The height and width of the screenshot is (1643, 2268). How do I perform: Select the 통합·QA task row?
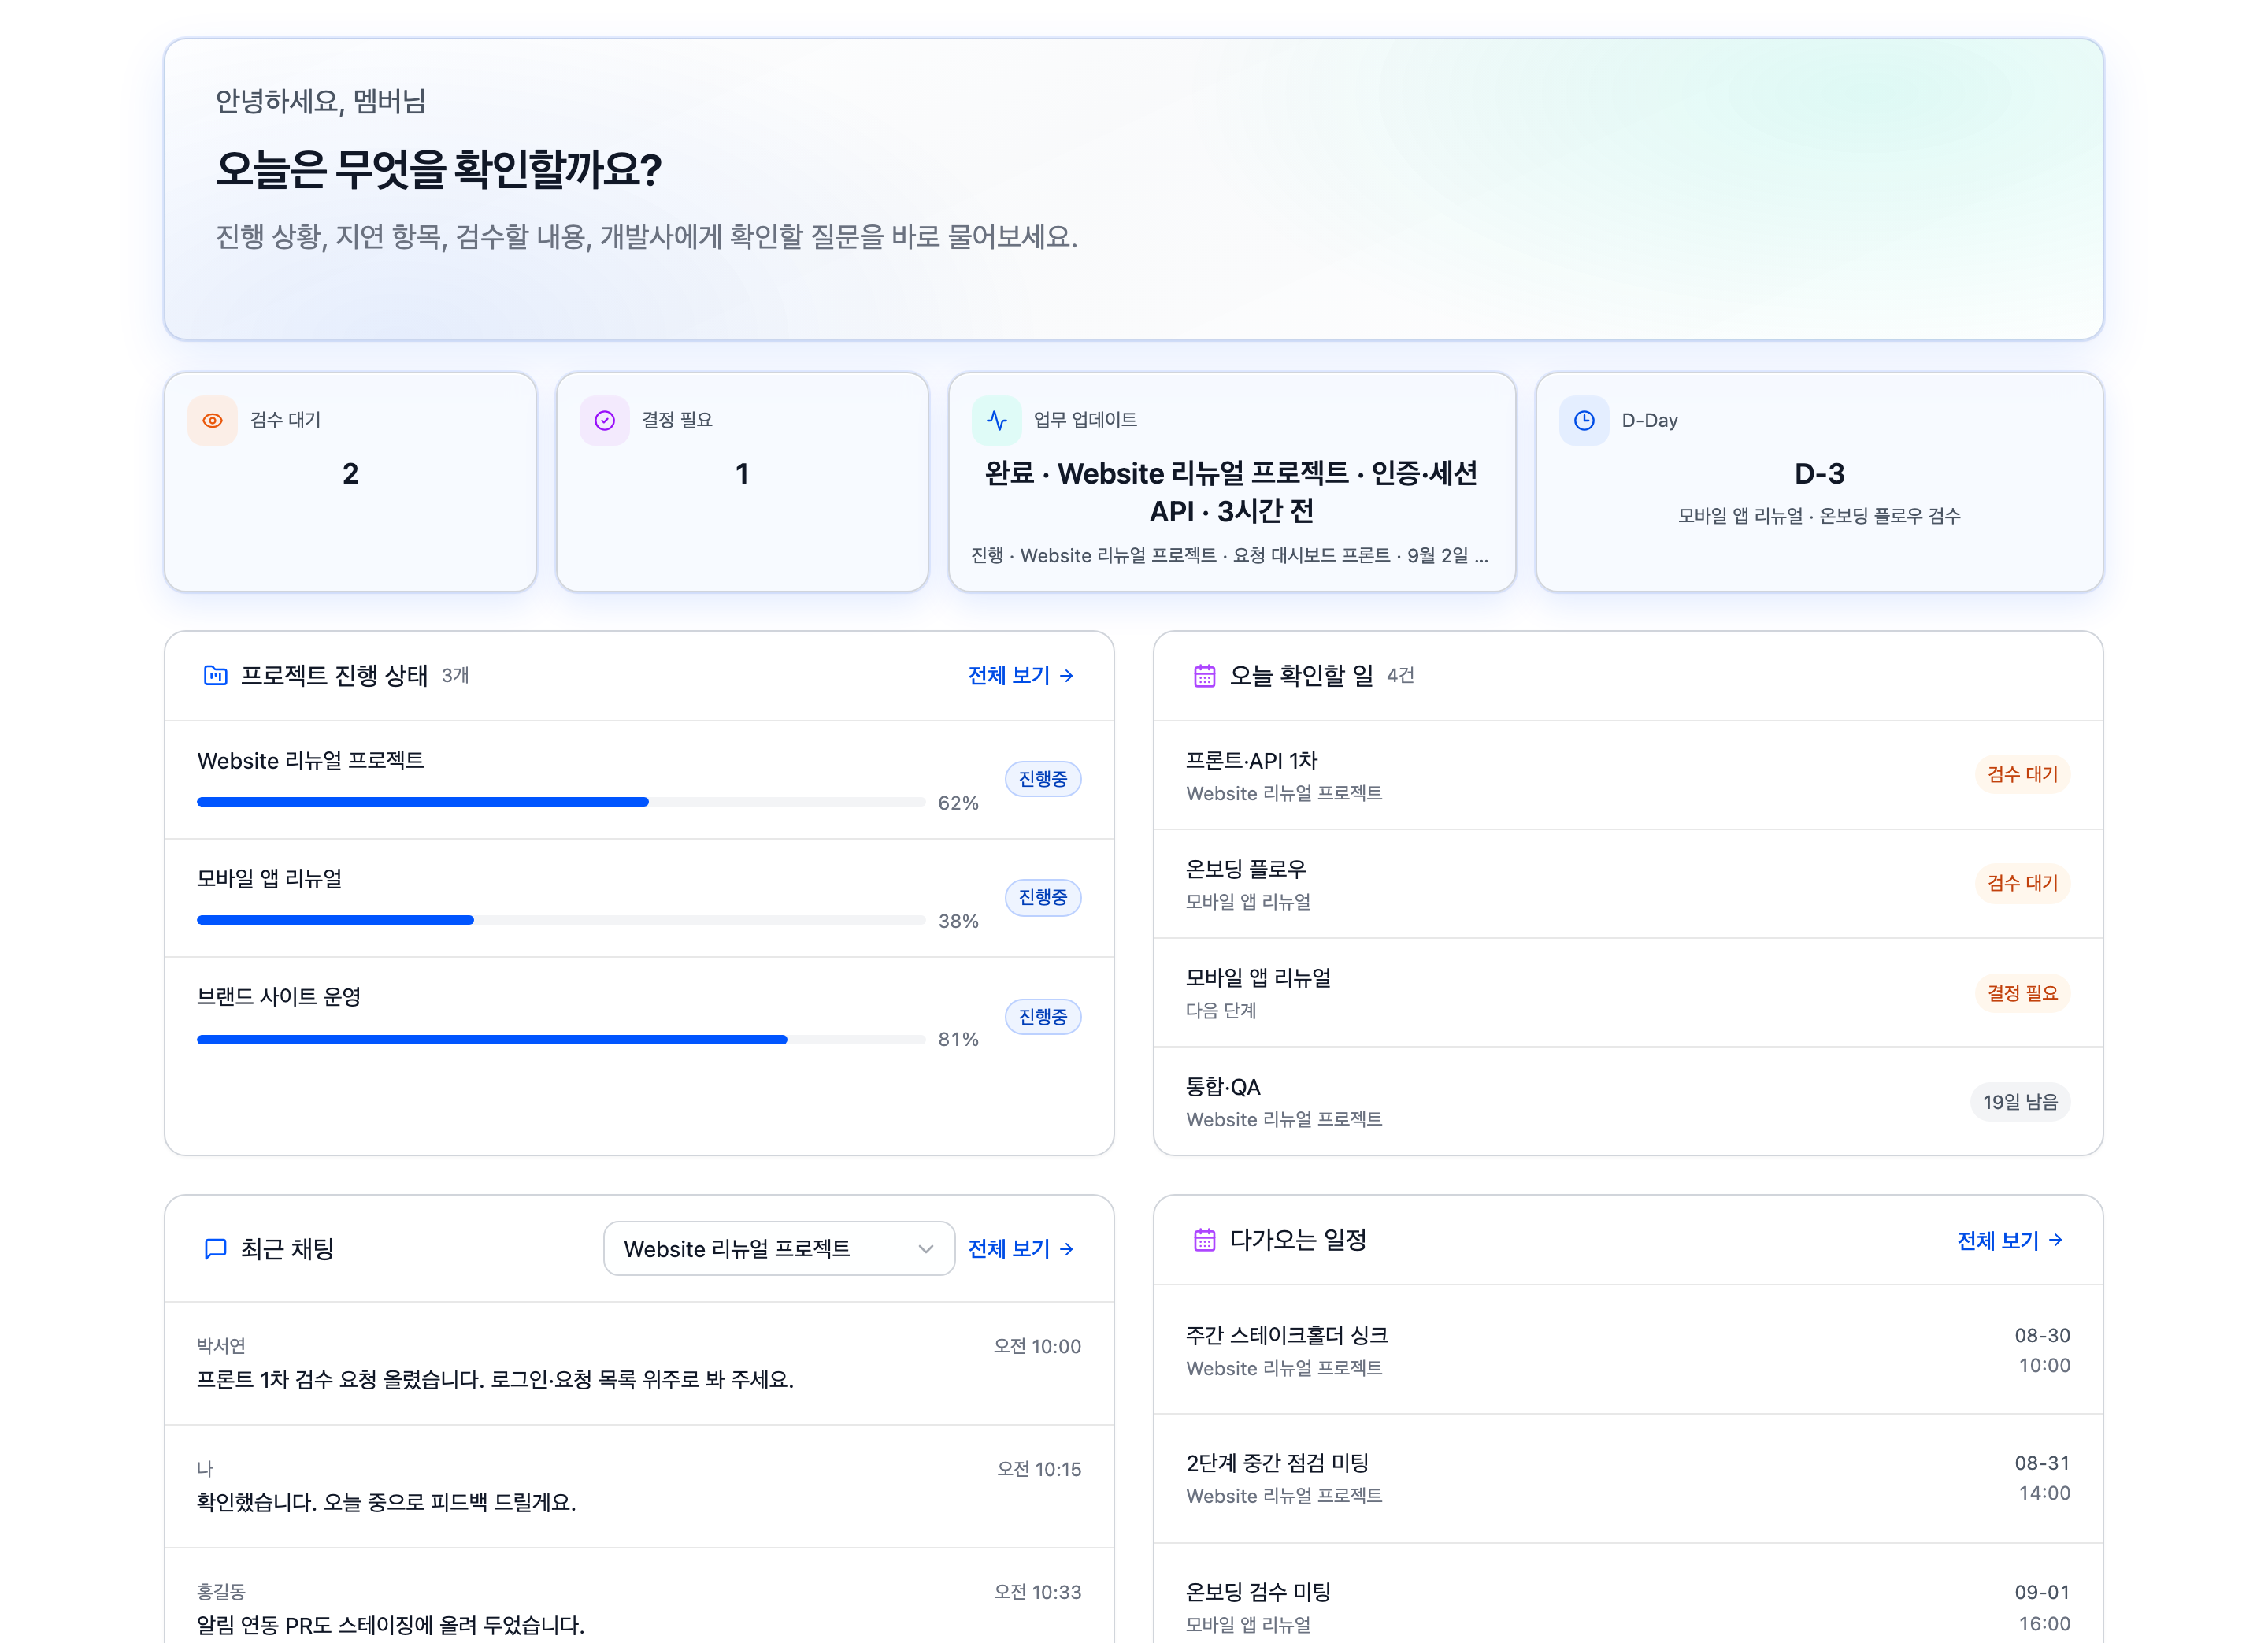tap(1628, 1101)
